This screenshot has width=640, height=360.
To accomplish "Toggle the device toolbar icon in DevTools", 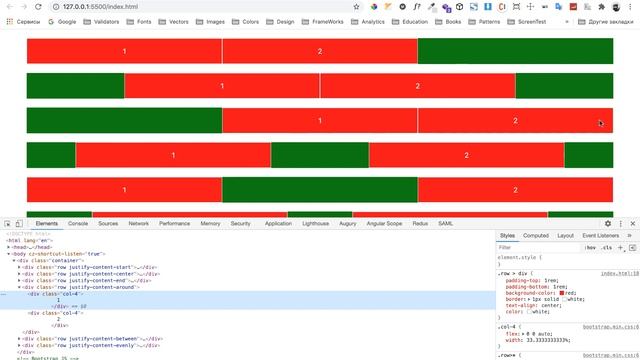I will click(19, 224).
